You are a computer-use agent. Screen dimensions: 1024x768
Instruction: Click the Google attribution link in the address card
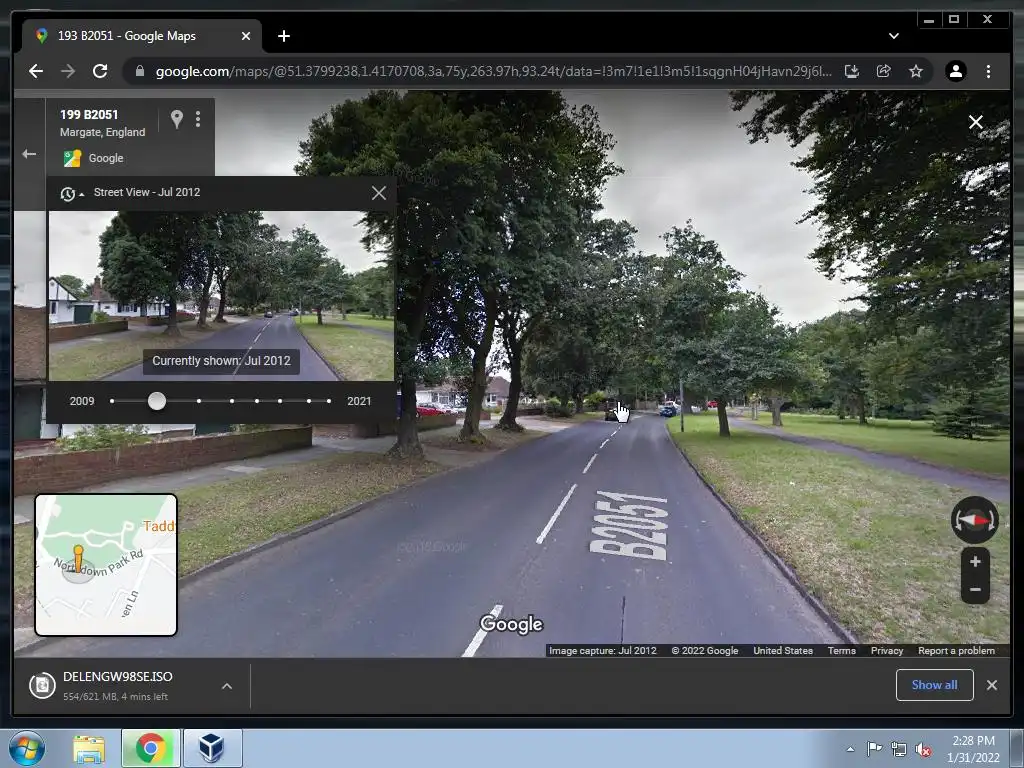[x=106, y=158]
